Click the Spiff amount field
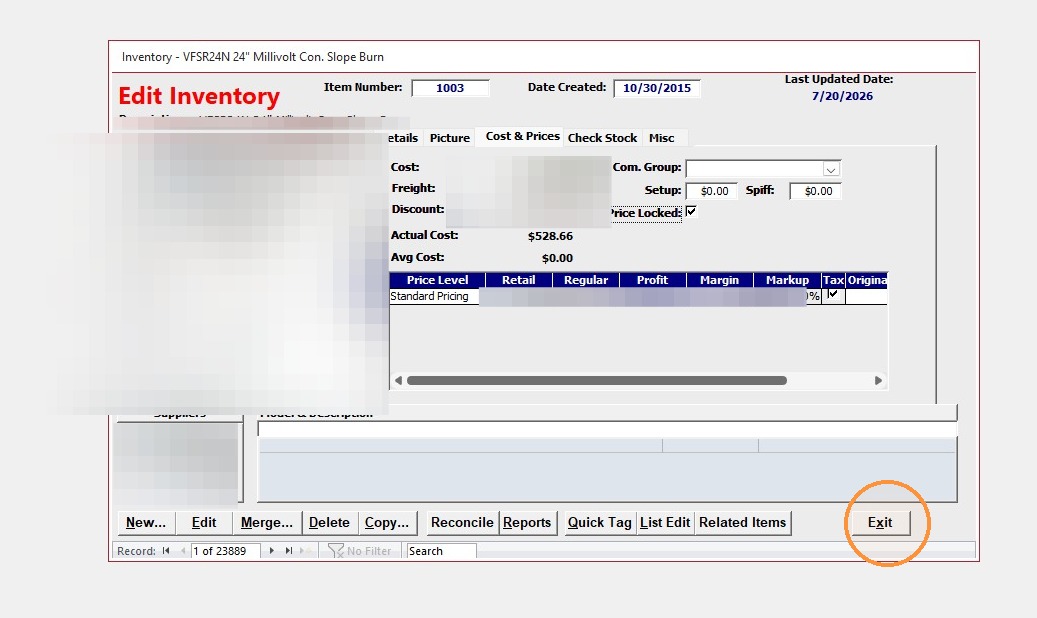 coord(815,191)
